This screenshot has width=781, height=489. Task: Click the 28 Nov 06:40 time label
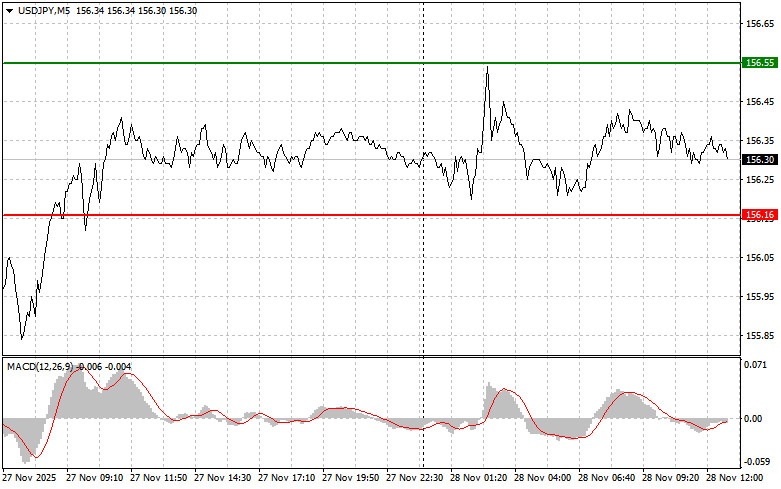pos(607,478)
